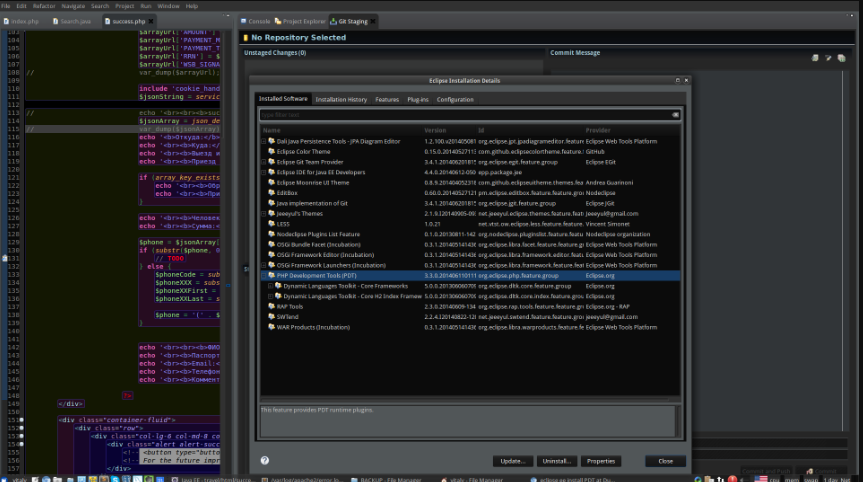This screenshot has width=863, height=482.
Task: Expand Eclipse IDE for Java EE Developers
Action: 264,172
